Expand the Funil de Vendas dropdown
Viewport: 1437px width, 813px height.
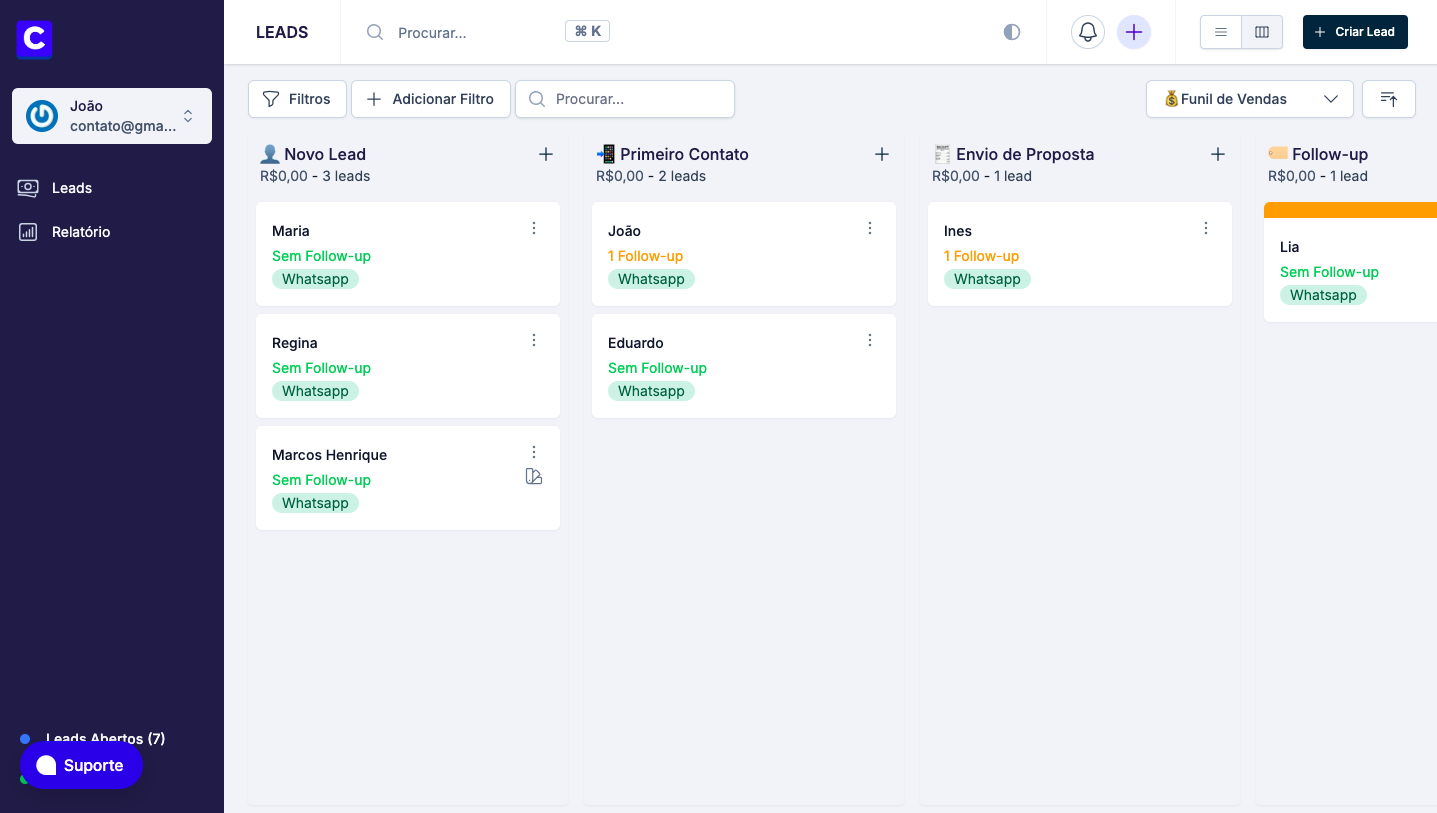coord(1249,99)
